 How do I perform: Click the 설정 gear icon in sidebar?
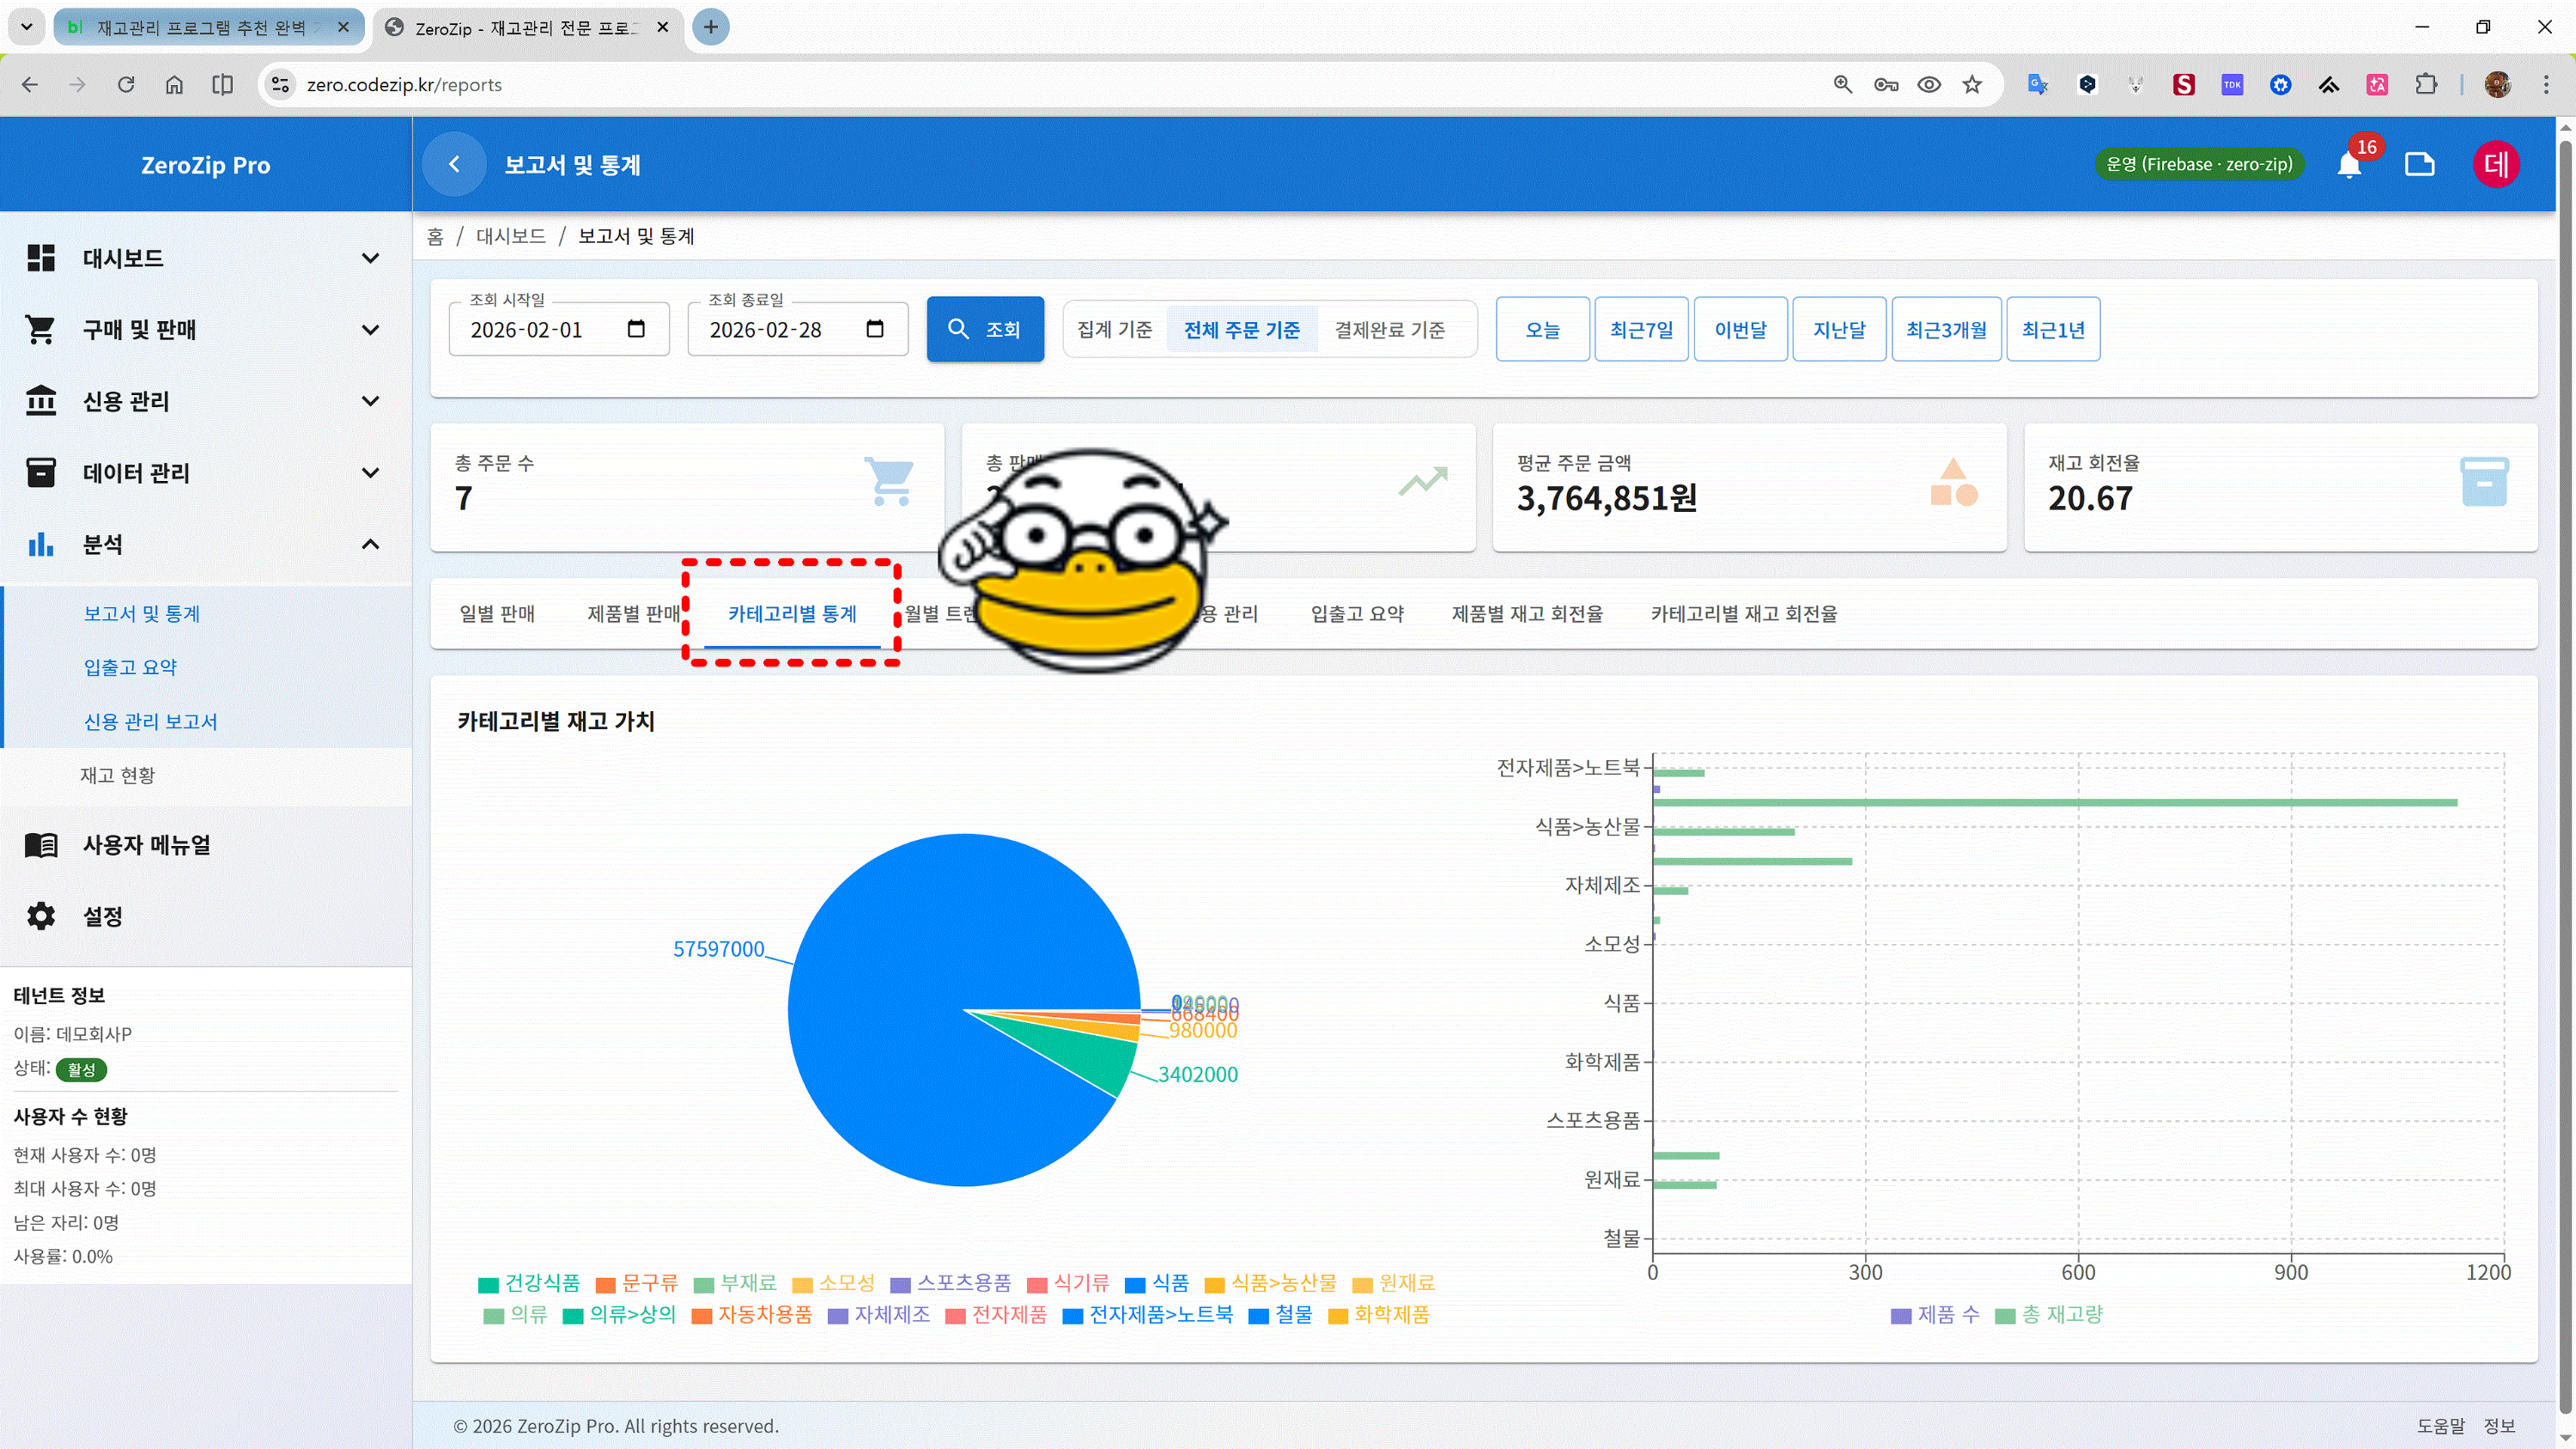coord(41,916)
